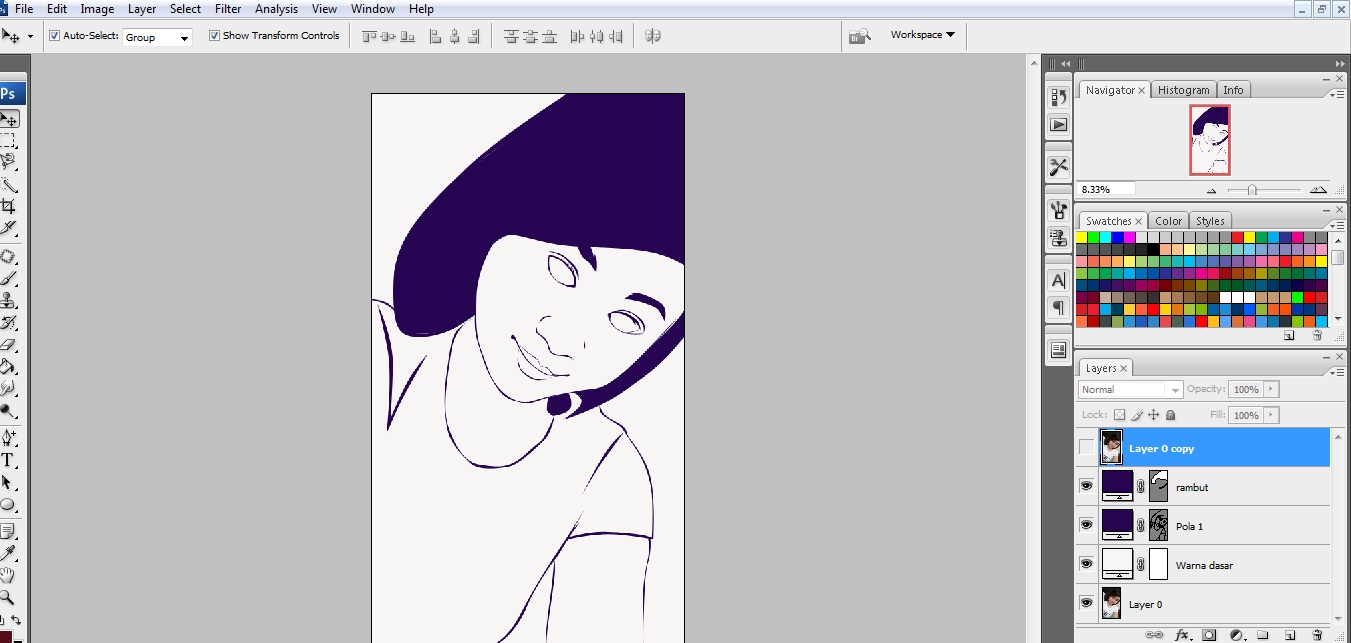Open blend mode Normal dropdown
This screenshot has height=643, width=1351.
pyautogui.click(x=1131, y=389)
